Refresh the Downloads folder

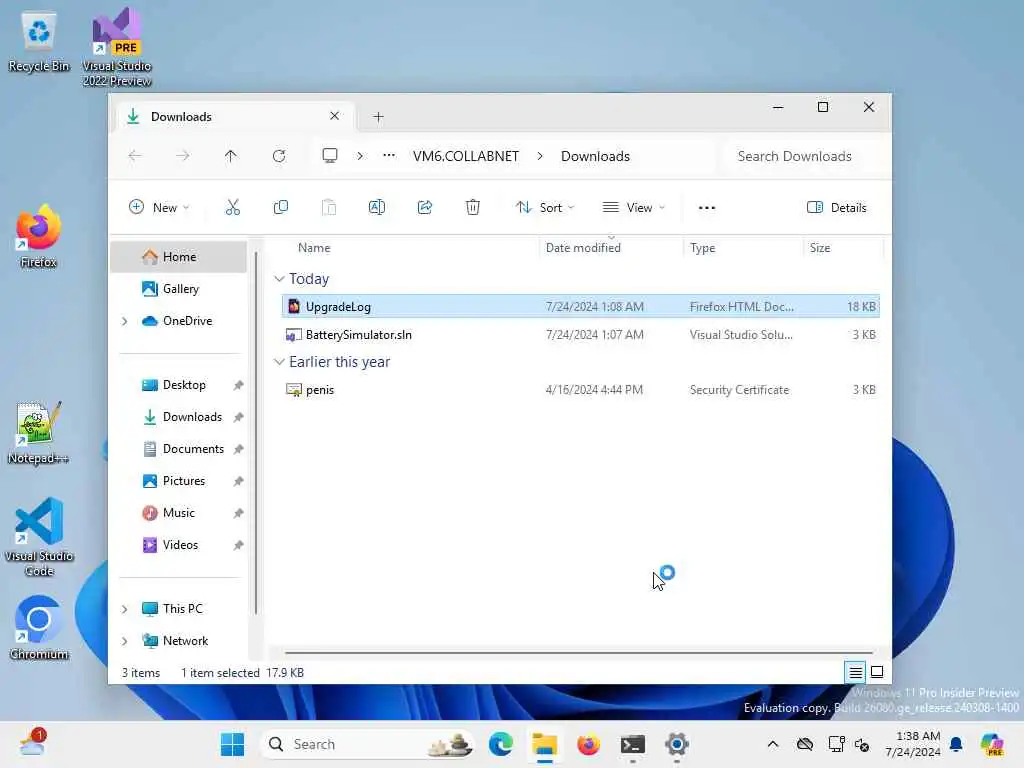click(279, 156)
